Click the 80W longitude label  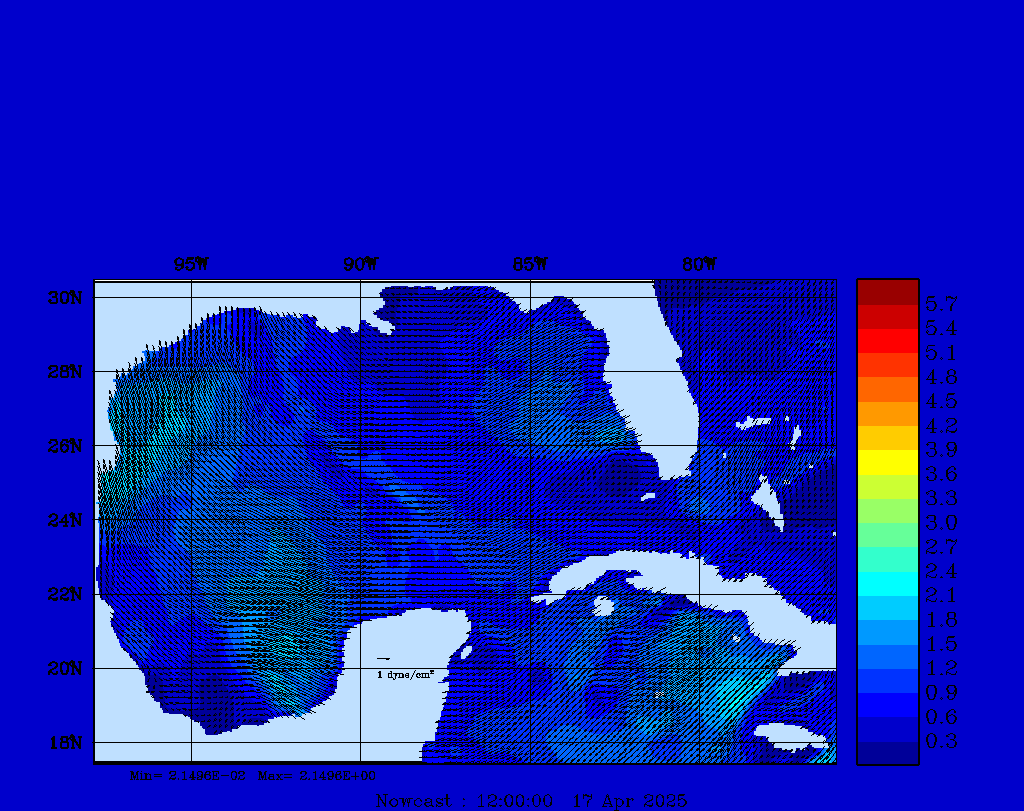(699, 264)
